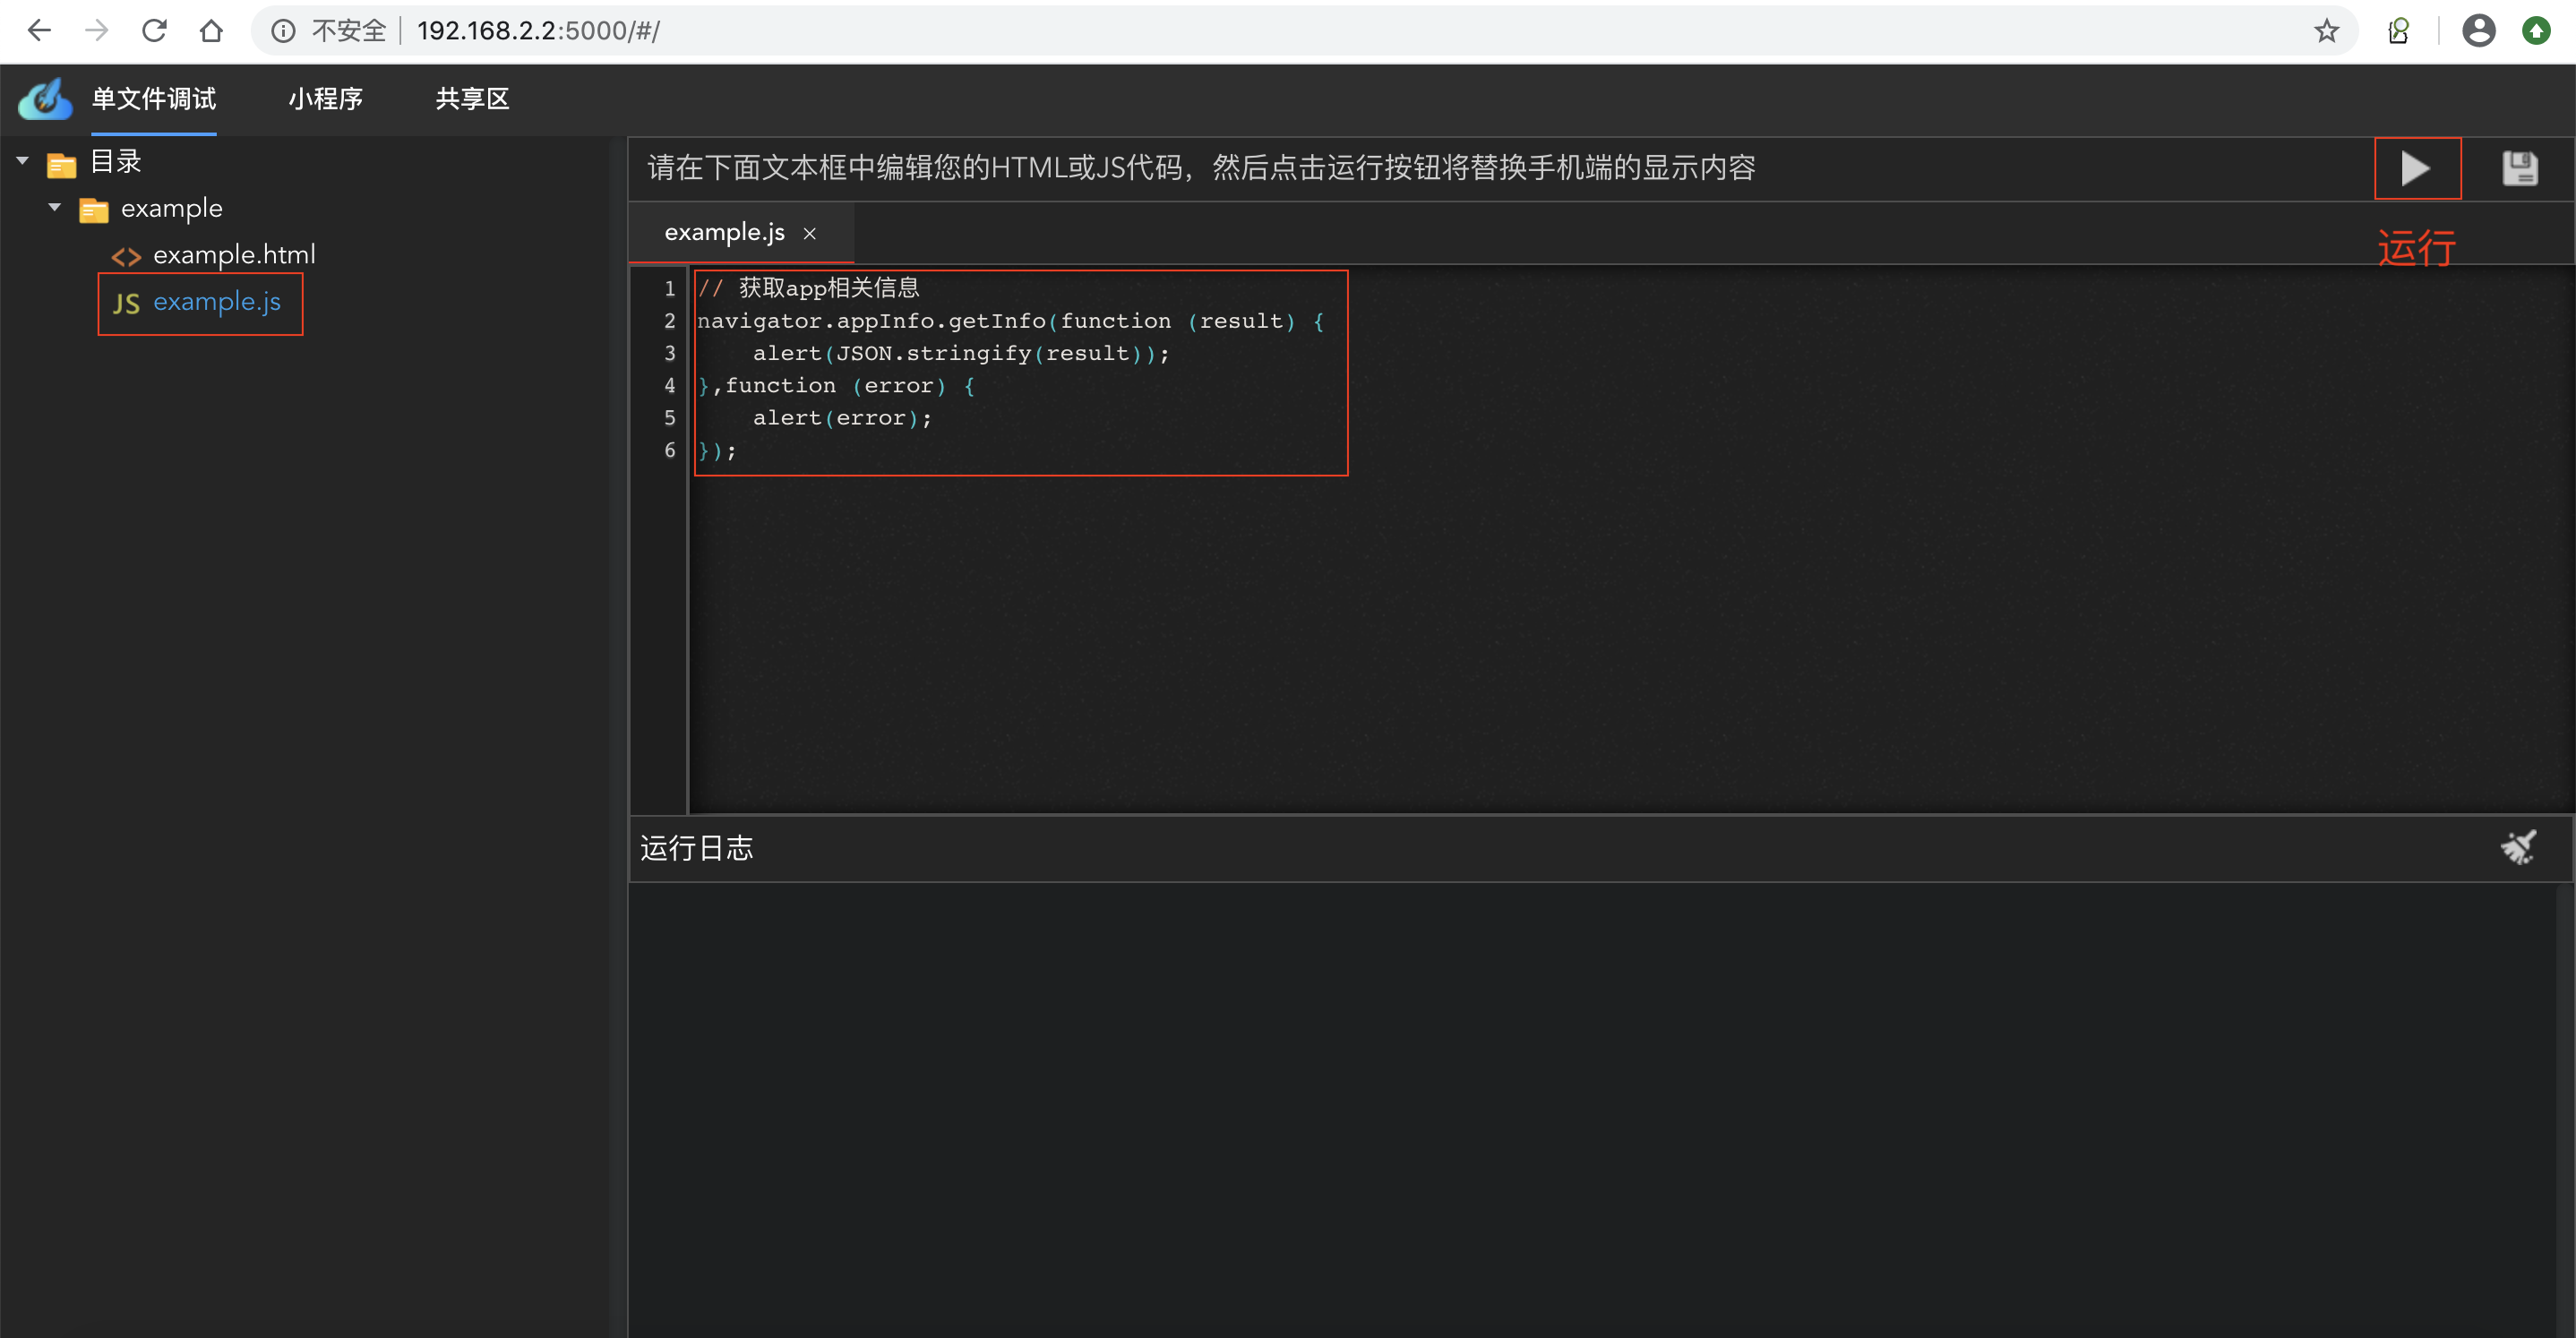Click the alert(error); code line
The image size is (2576, 1338).
[x=842, y=418]
